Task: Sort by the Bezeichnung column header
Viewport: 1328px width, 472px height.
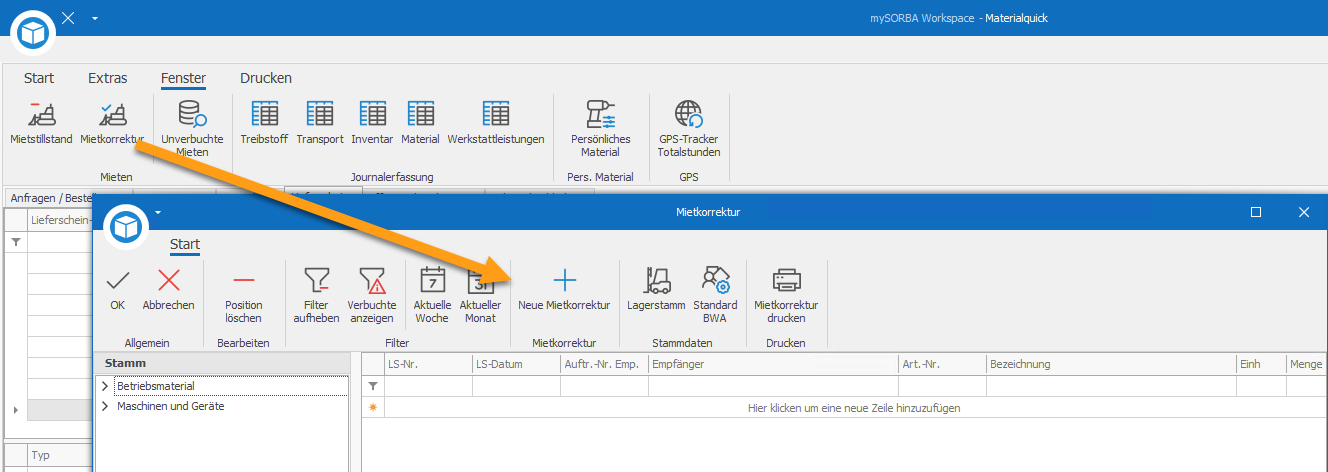Action: [x=1111, y=365]
